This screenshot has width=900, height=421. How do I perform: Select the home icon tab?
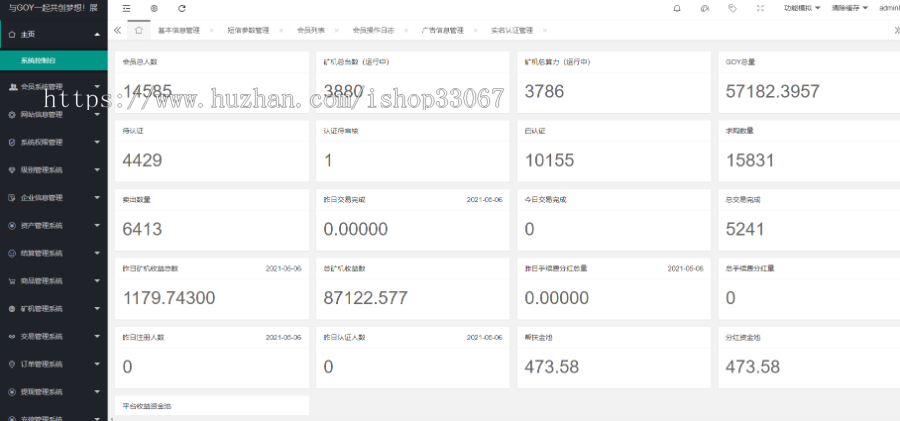coord(138,30)
